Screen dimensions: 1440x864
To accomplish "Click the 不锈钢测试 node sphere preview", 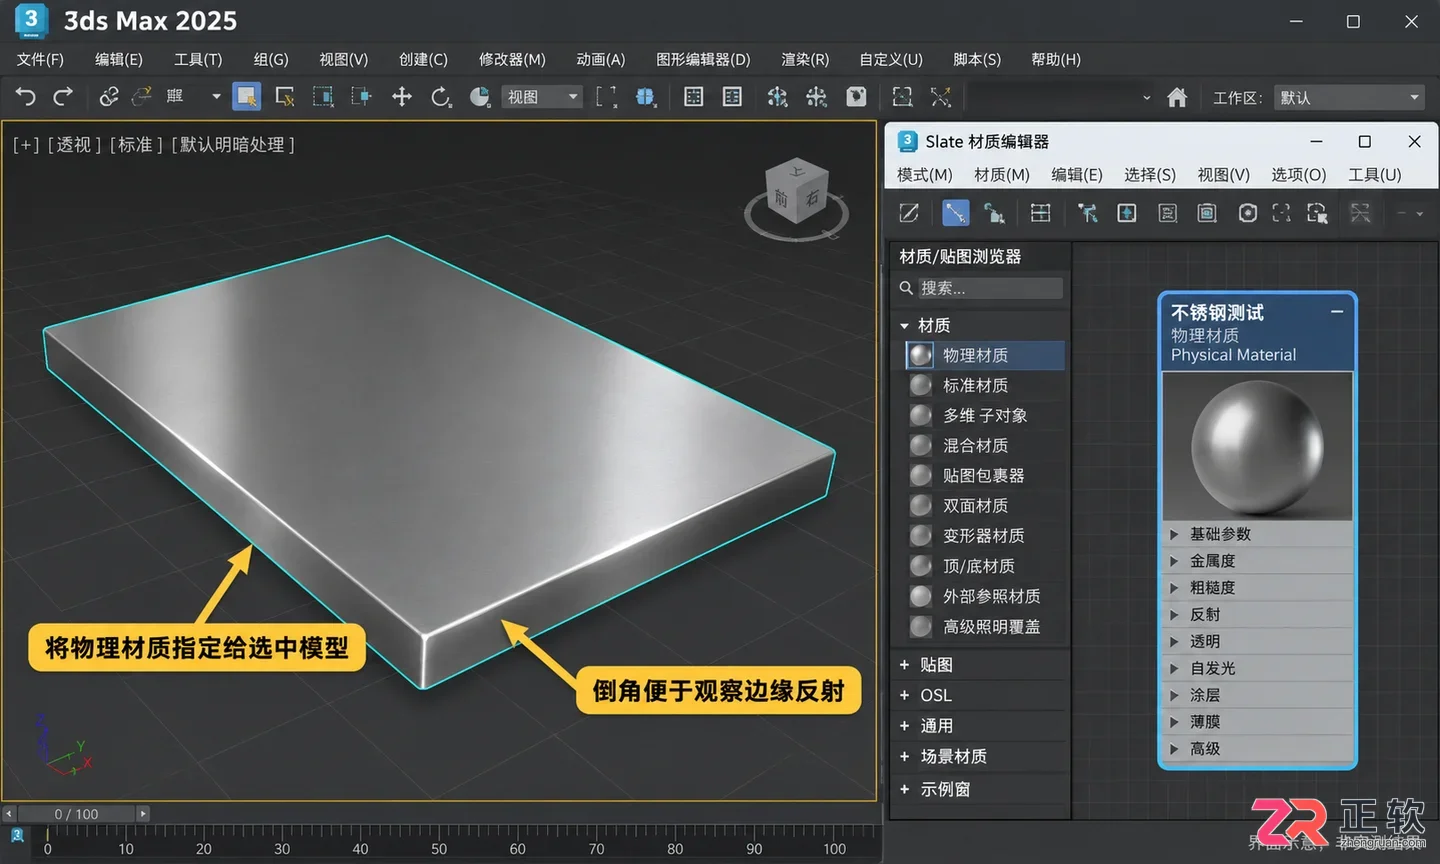I will [x=1257, y=446].
